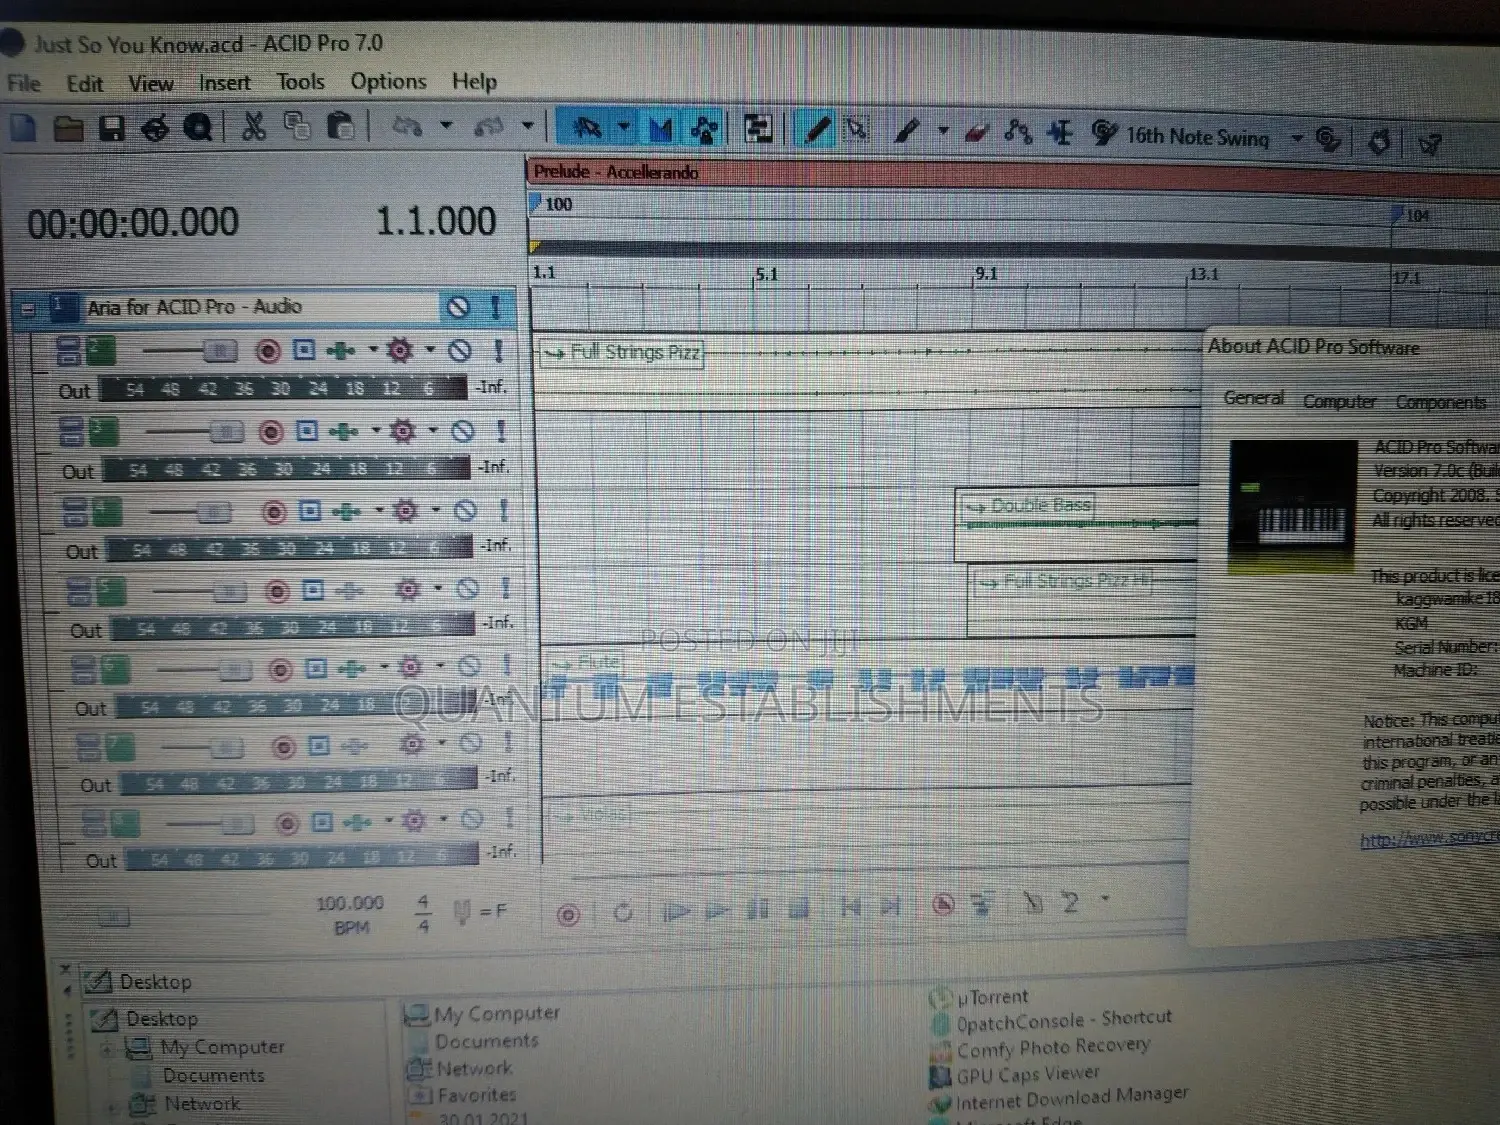Adjust the track 3 volume fader
The width and height of the screenshot is (1500, 1125).
[226, 432]
